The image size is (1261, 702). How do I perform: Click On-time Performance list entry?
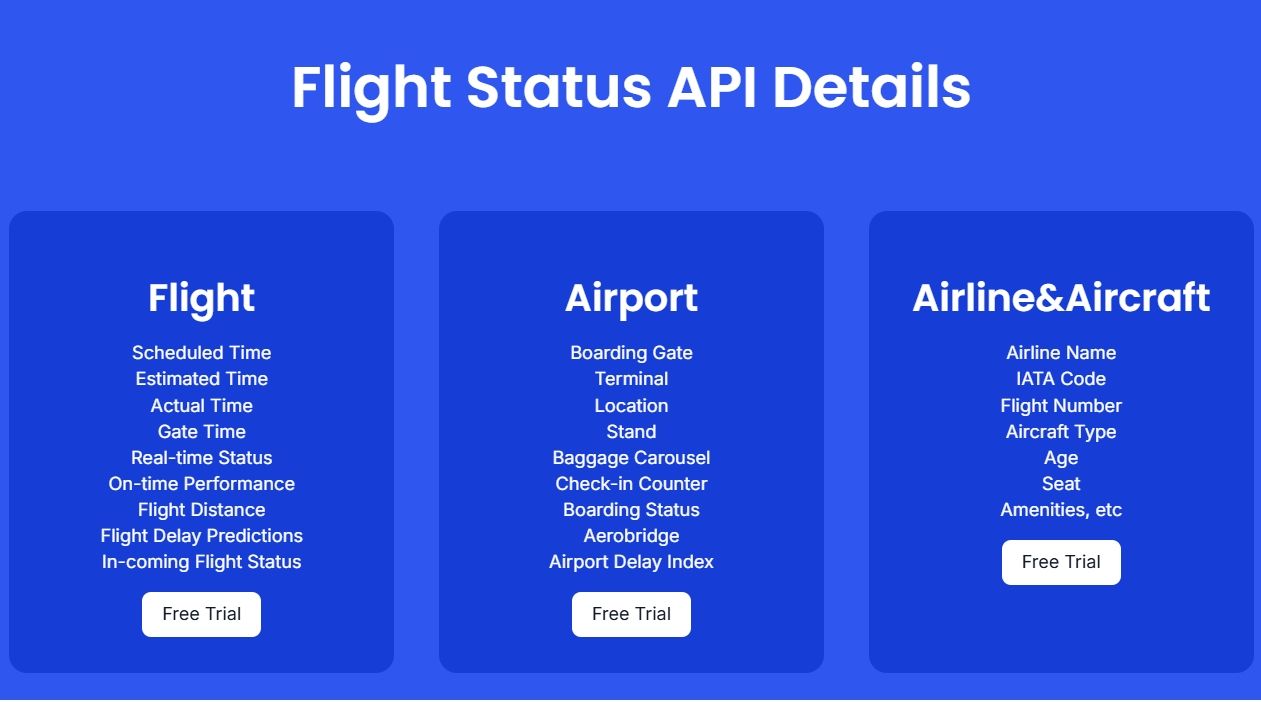(x=201, y=483)
